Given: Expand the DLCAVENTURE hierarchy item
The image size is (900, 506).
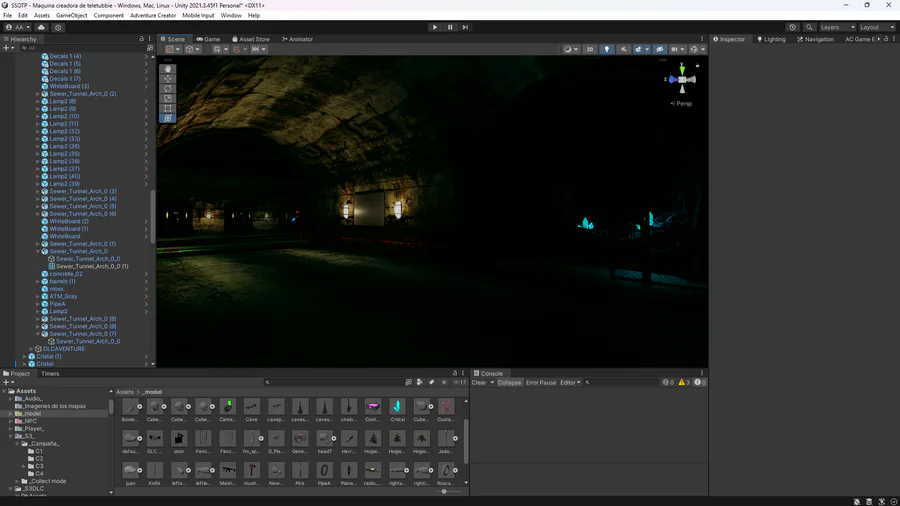Looking at the screenshot, I should coord(31,349).
